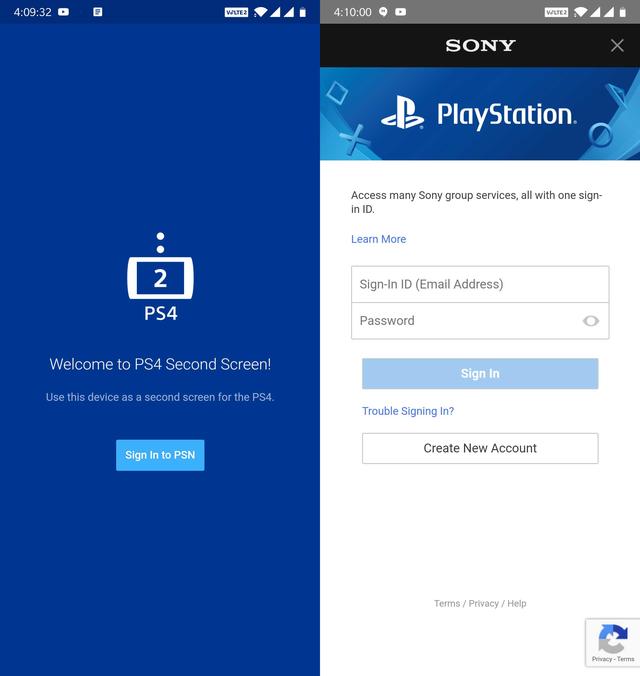Tap the note notification icon in left status bar
Screen dimensions: 640x676
pos(98,12)
